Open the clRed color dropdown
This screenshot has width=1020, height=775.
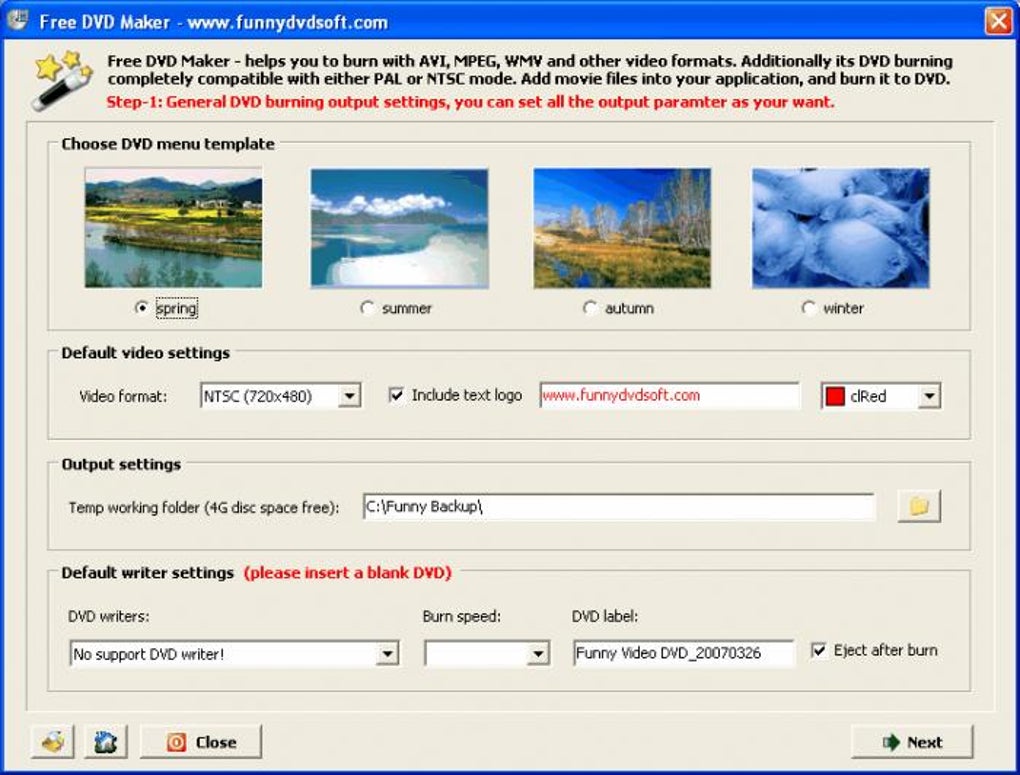click(x=929, y=396)
